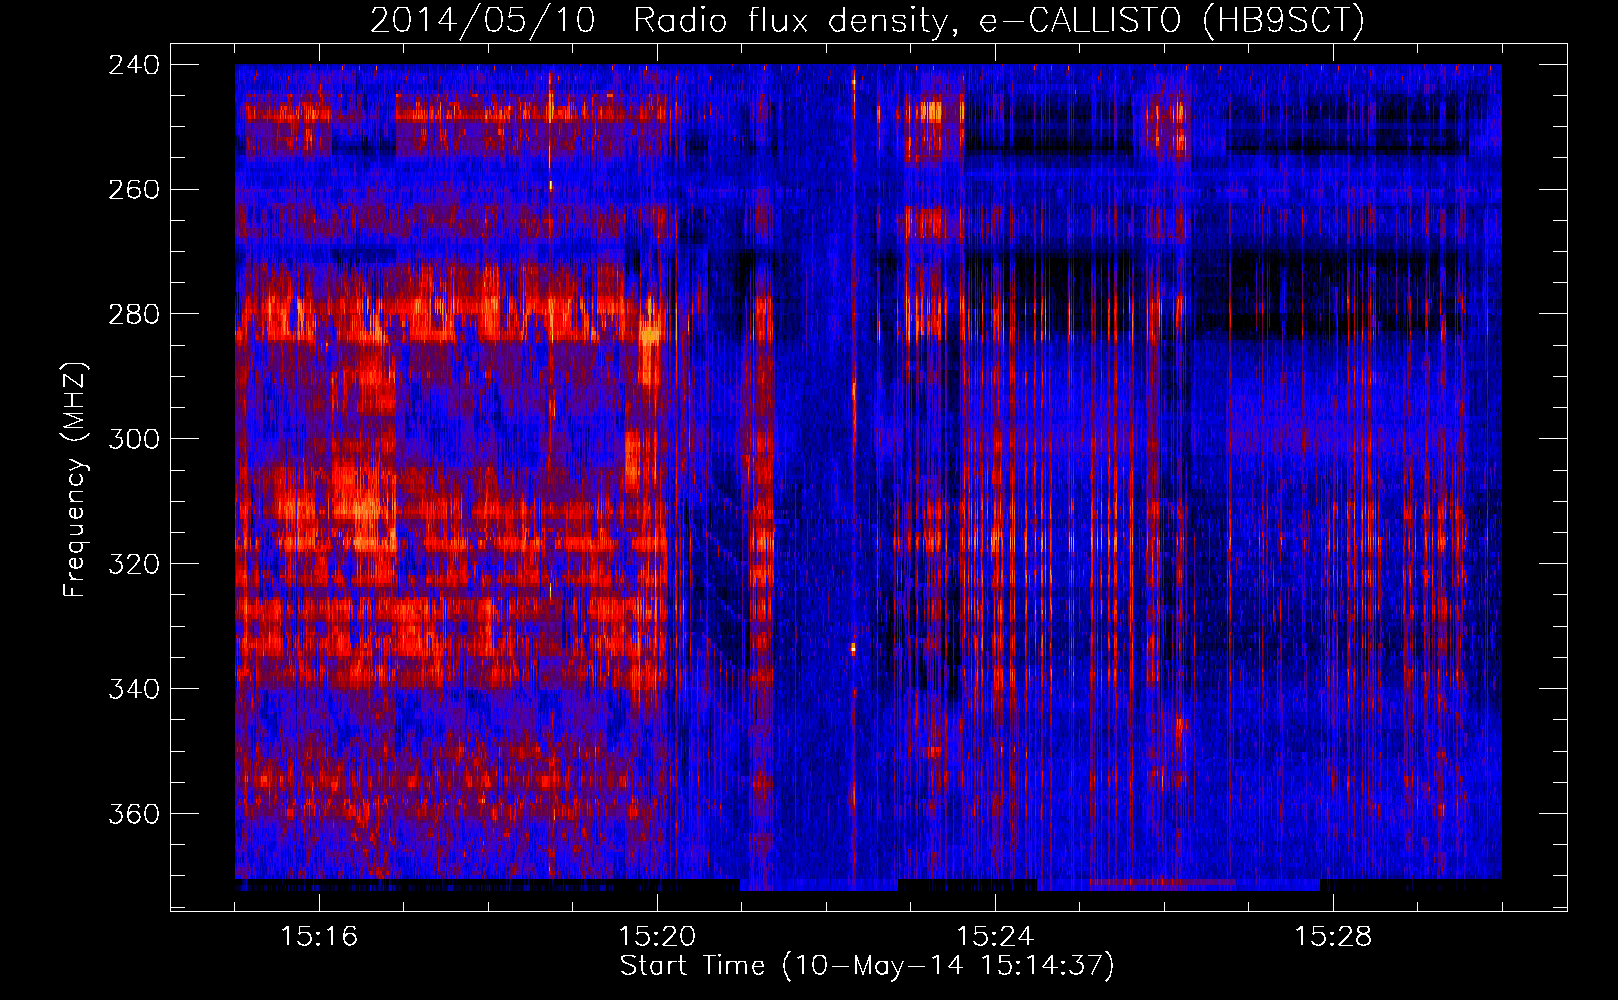Viewport: 1618px width, 1000px height.
Task: Click the 280 frequency tick label
Action: (x=134, y=314)
